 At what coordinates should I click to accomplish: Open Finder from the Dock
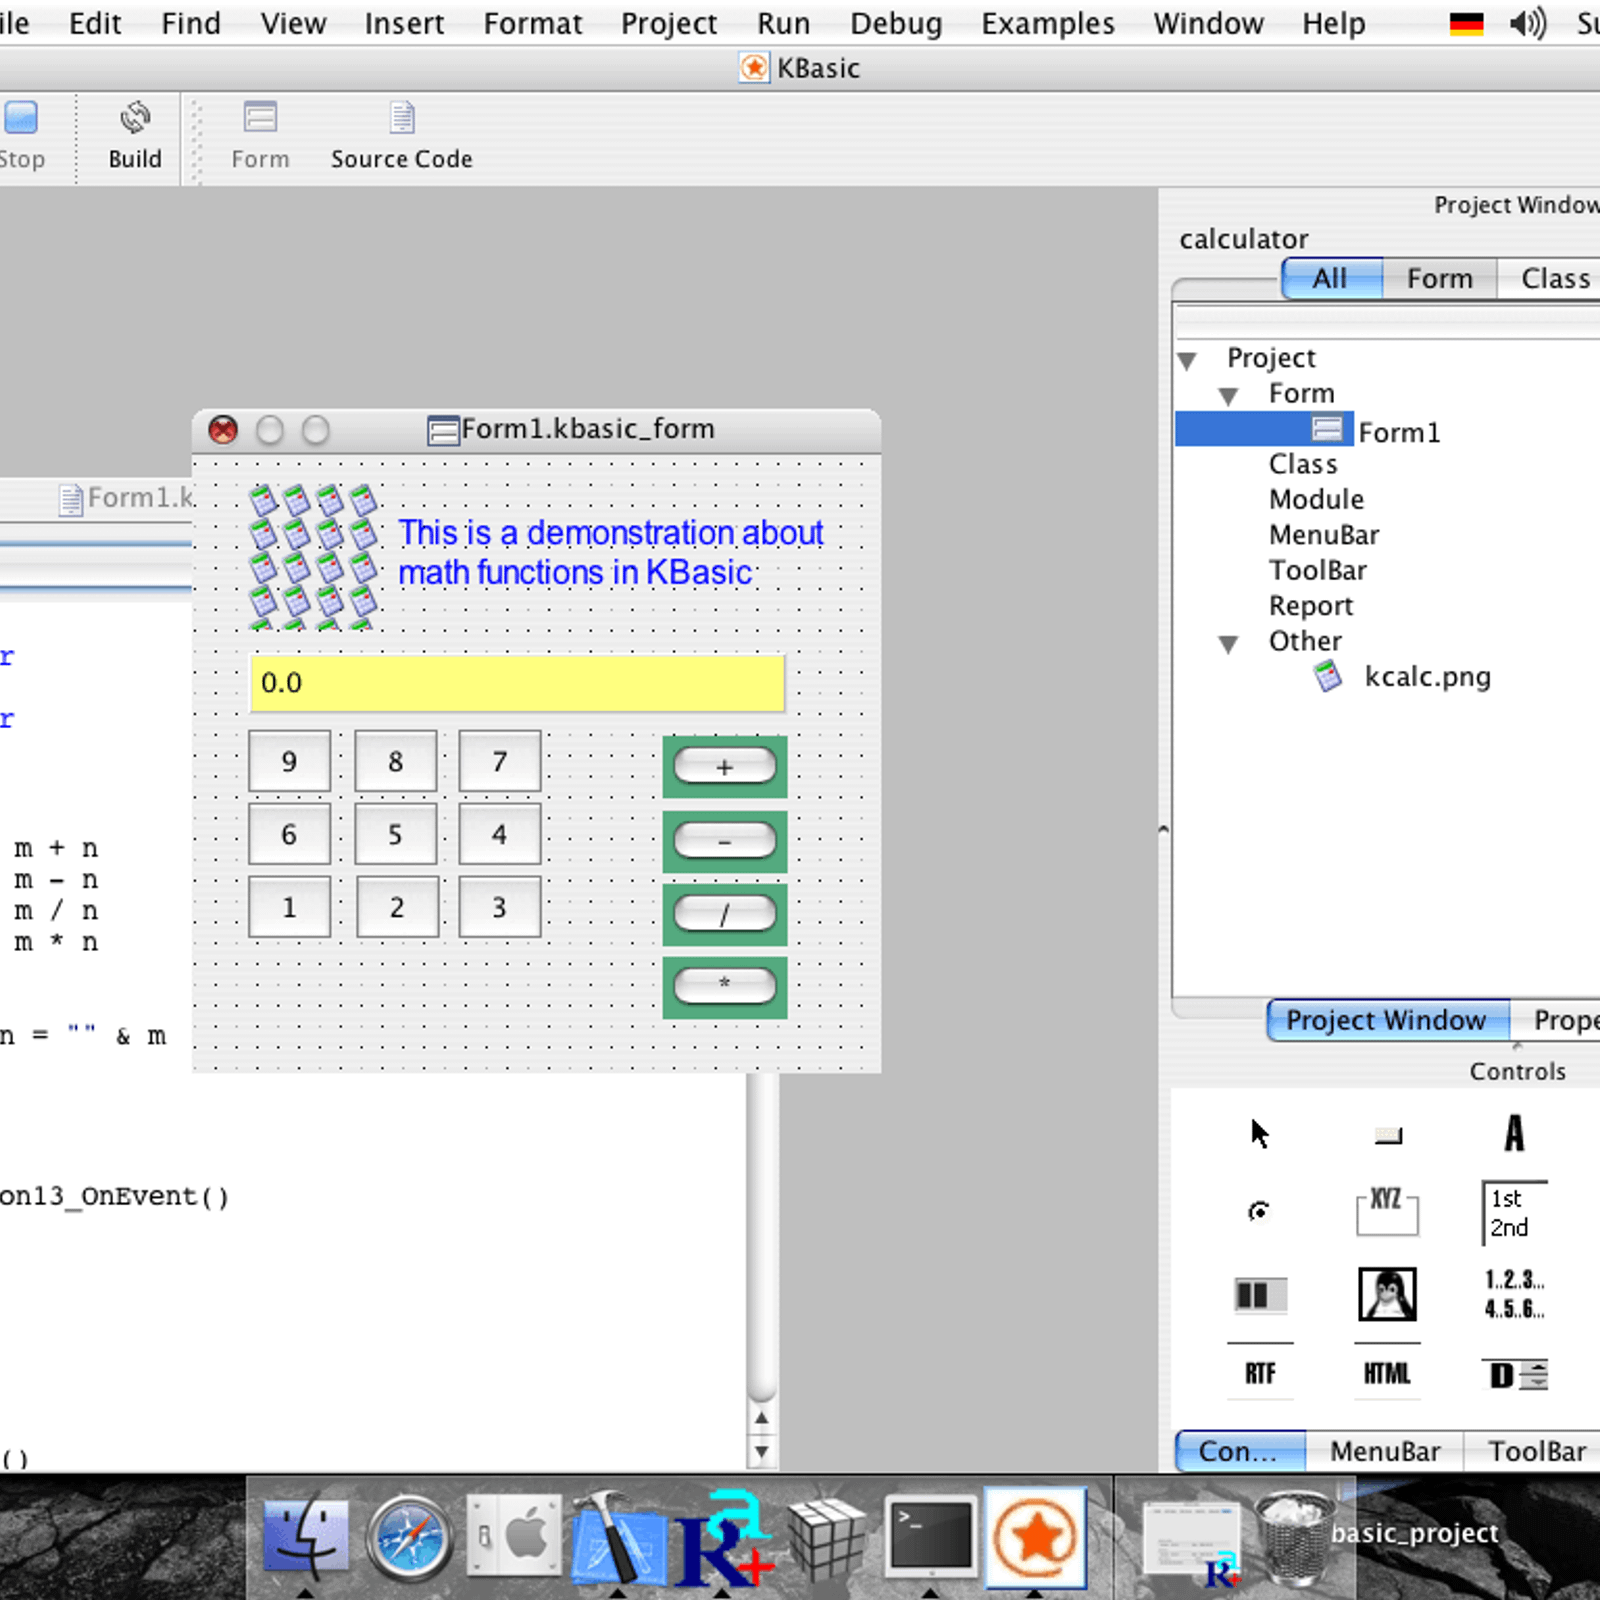pyautogui.click(x=305, y=1538)
